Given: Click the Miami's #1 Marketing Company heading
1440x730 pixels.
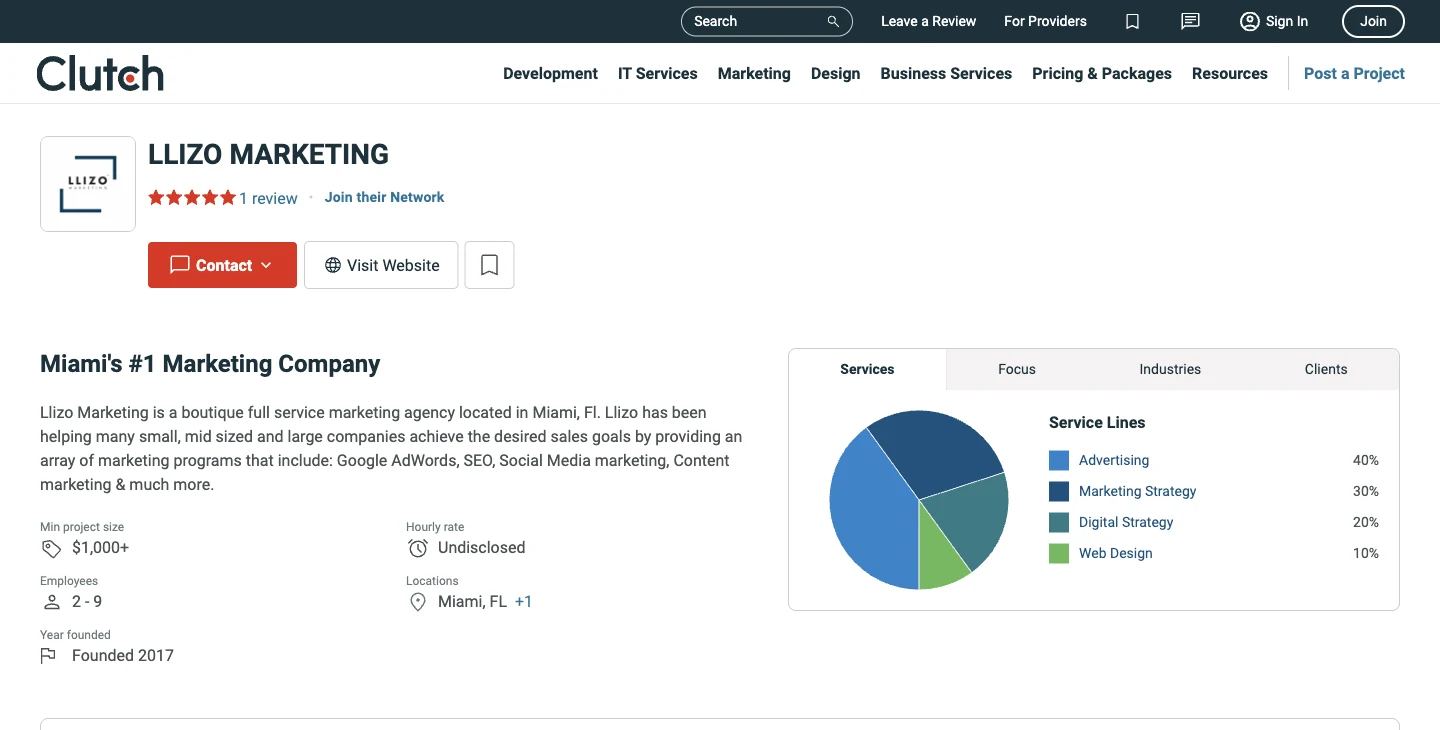Looking at the screenshot, I should point(210,364).
